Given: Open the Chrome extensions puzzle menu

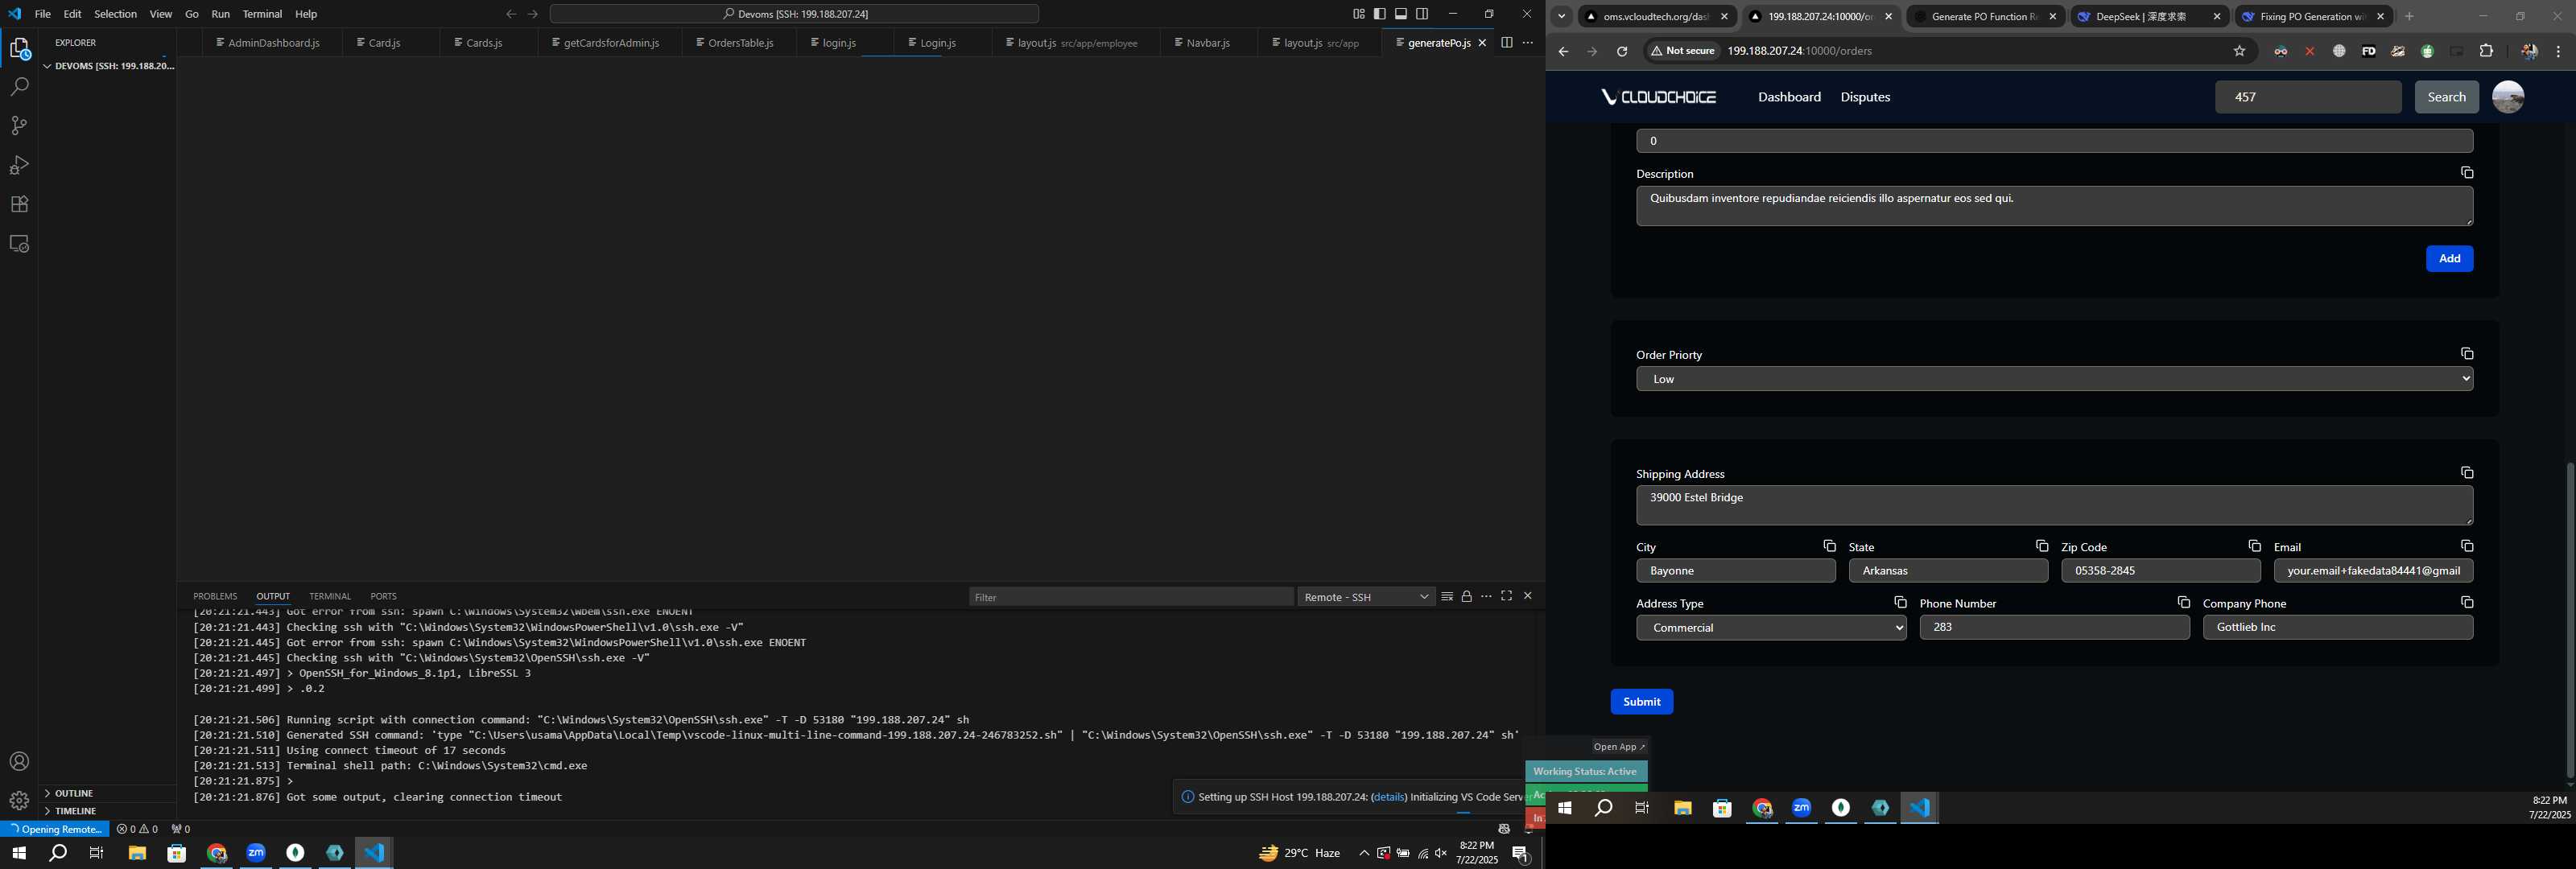Looking at the screenshot, I should pos(2485,51).
